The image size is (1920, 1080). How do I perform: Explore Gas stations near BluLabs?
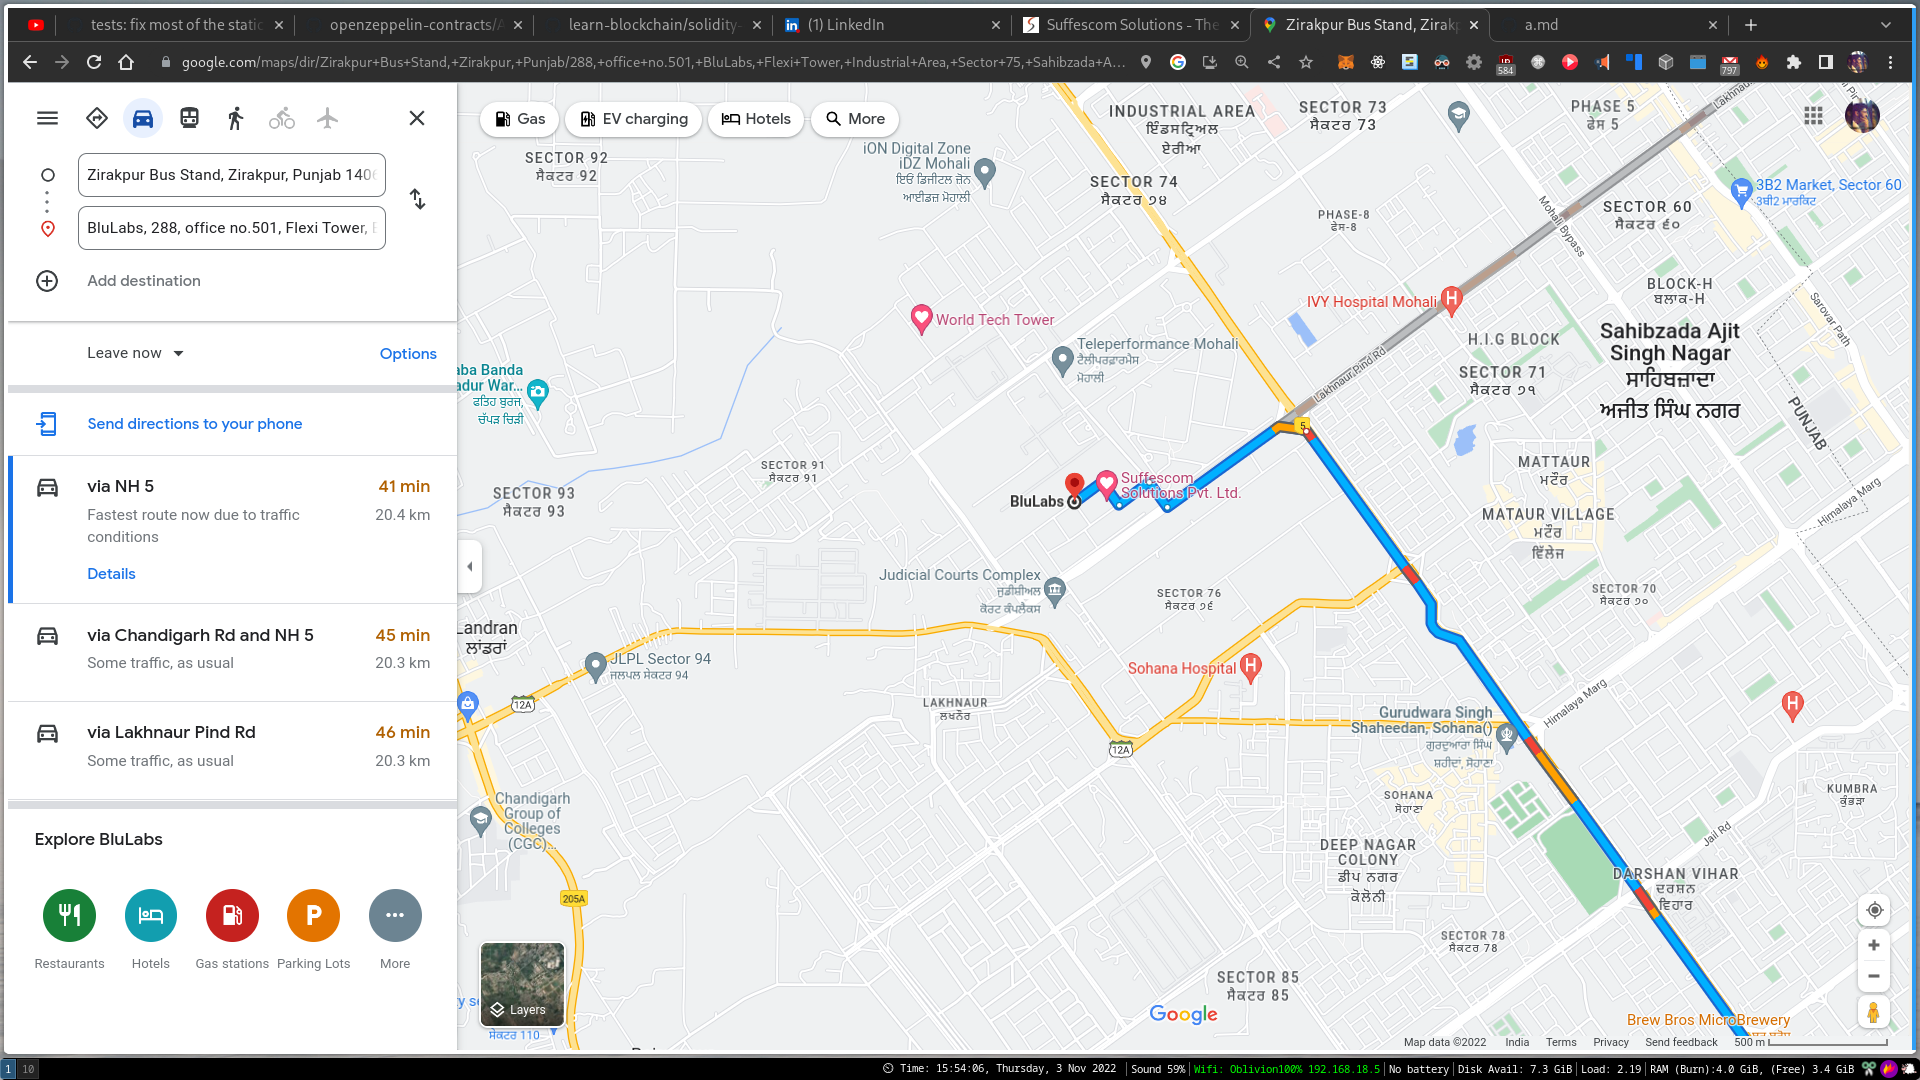coord(232,915)
